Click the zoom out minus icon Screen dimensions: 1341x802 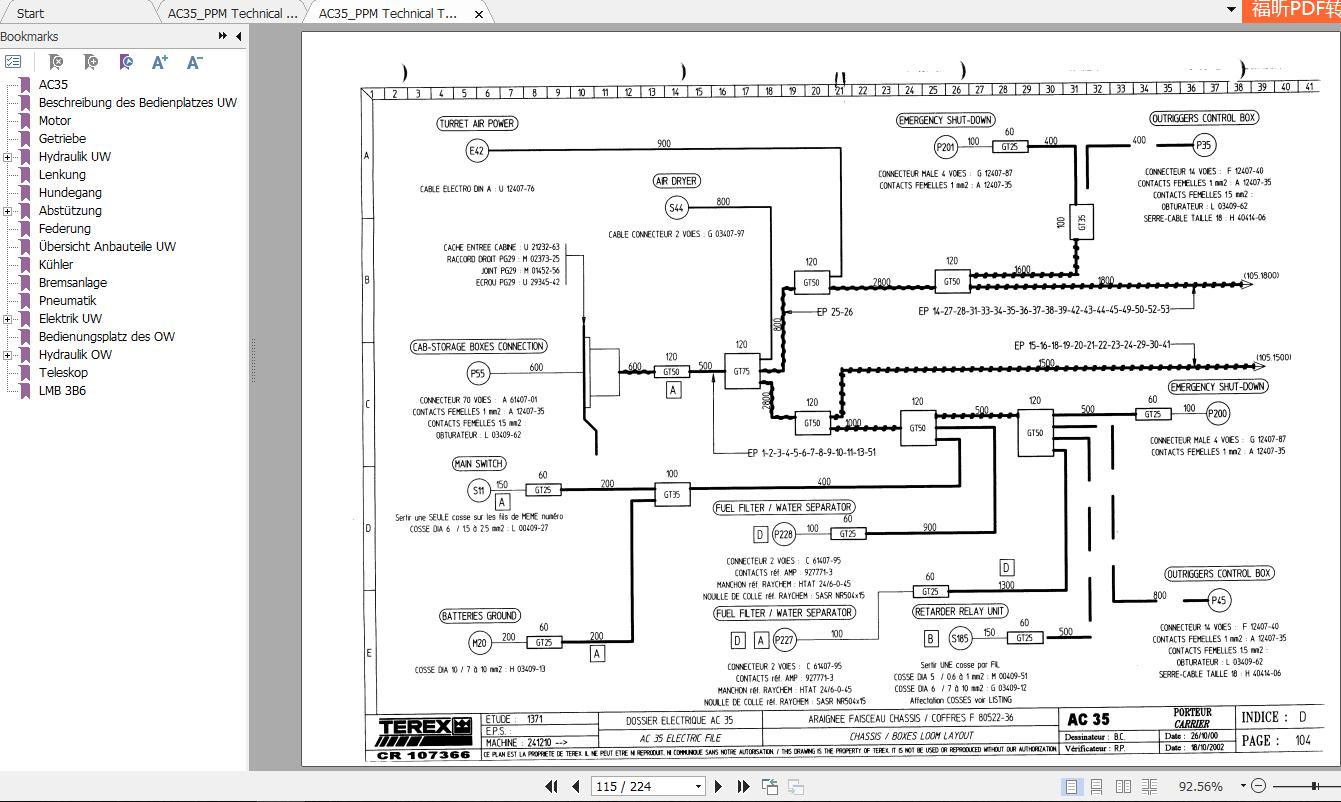1257,786
